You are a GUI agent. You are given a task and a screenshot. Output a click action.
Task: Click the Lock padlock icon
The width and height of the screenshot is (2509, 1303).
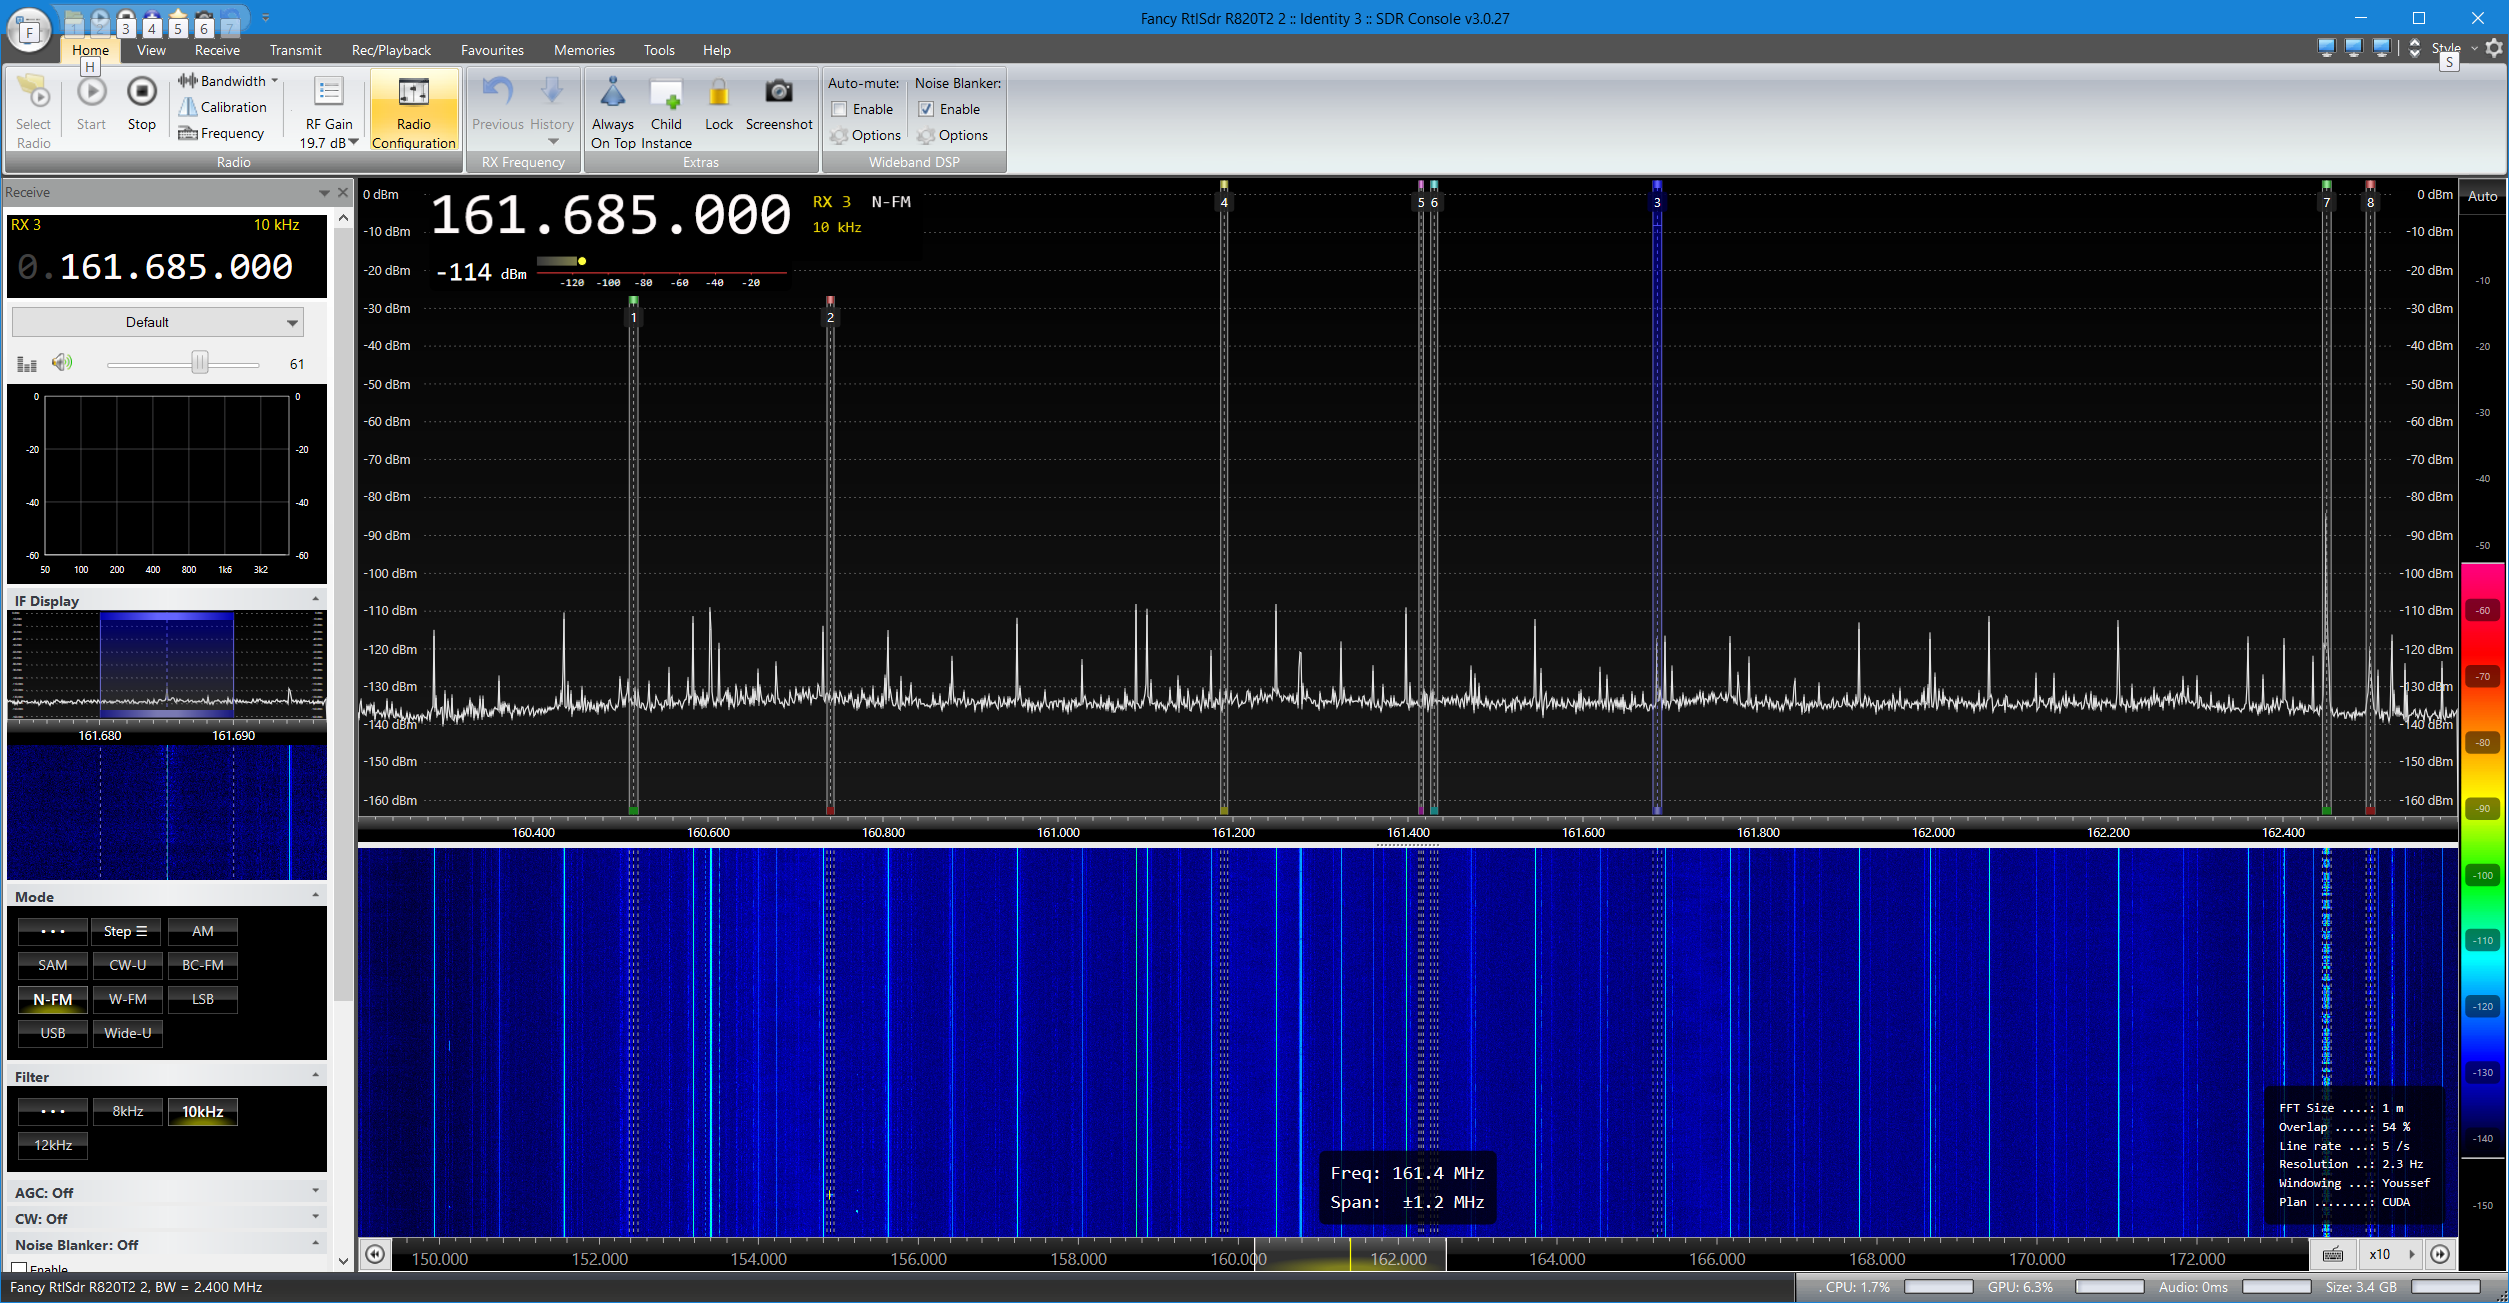(718, 93)
